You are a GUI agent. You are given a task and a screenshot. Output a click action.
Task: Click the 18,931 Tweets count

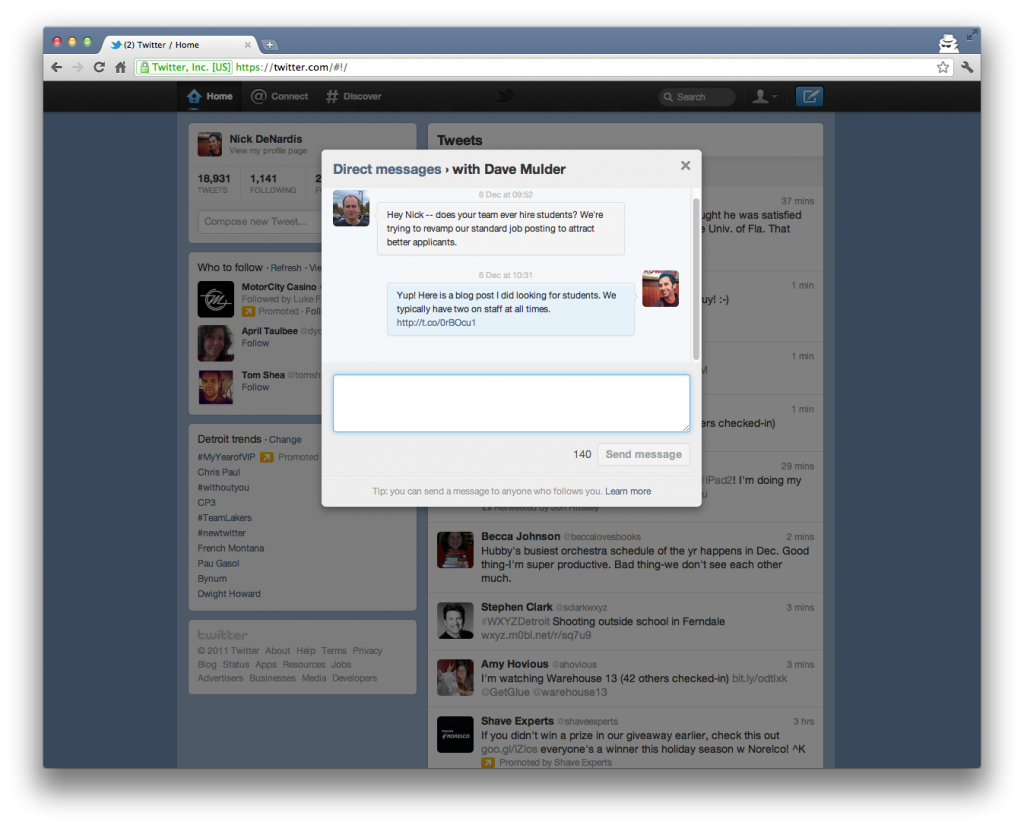pos(214,183)
